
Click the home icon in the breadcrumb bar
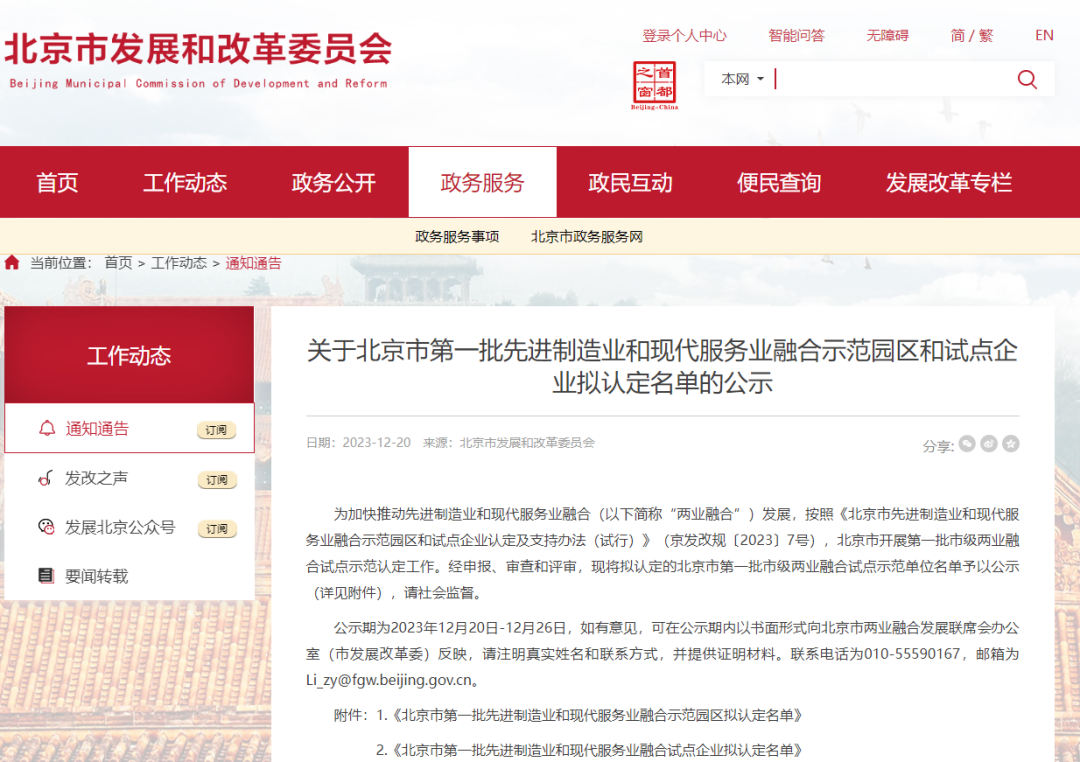pyautogui.click(x=11, y=263)
